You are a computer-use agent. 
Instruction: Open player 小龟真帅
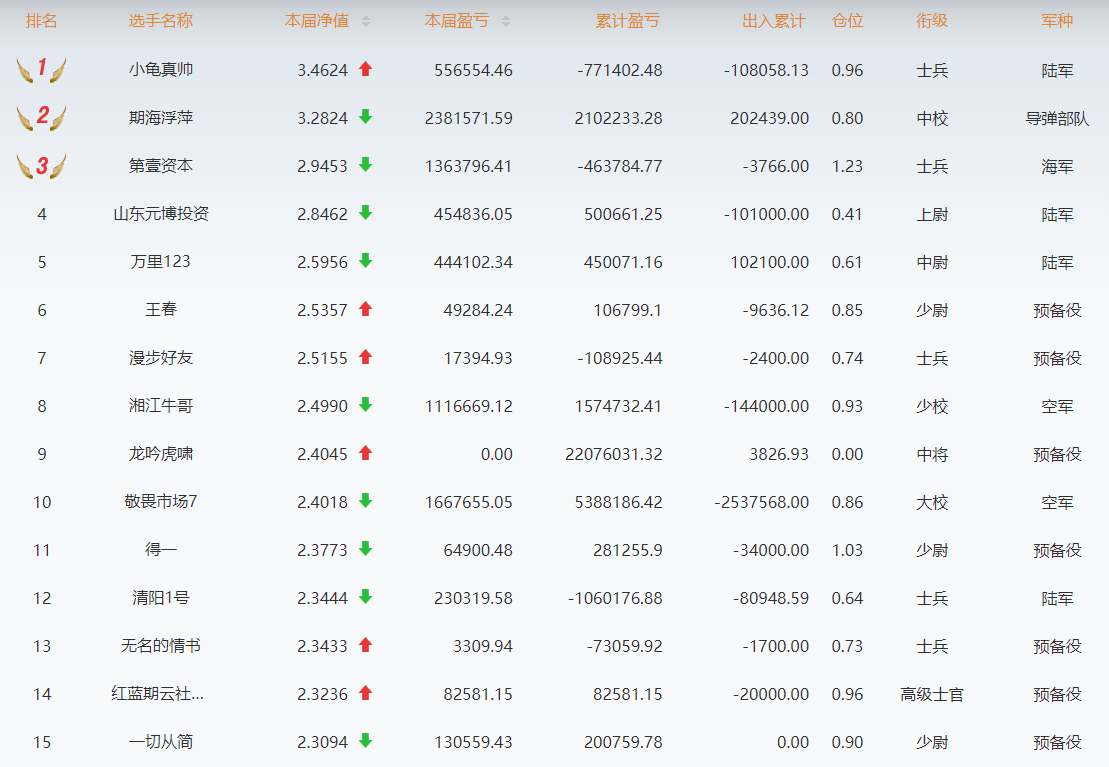point(161,69)
